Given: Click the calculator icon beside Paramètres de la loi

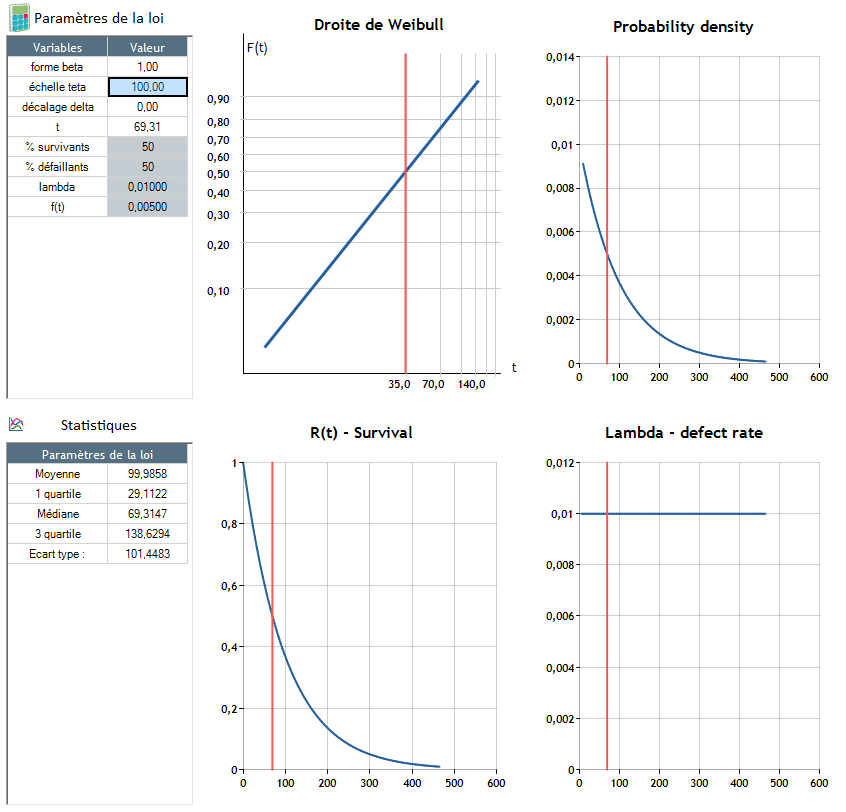Looking at the screenshot, I should (19, 18).
